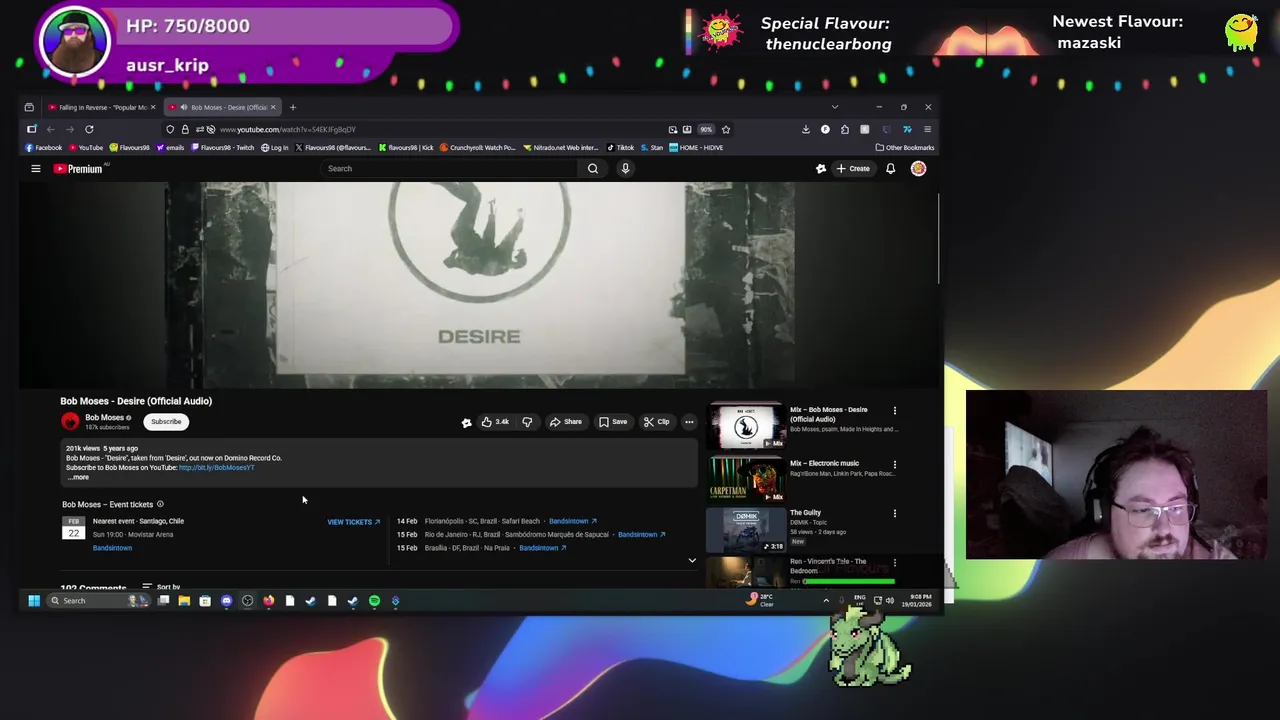Open the sidebar toggle icon beside back arrow
Screen dimensions: 1280x720
point(32,129)
